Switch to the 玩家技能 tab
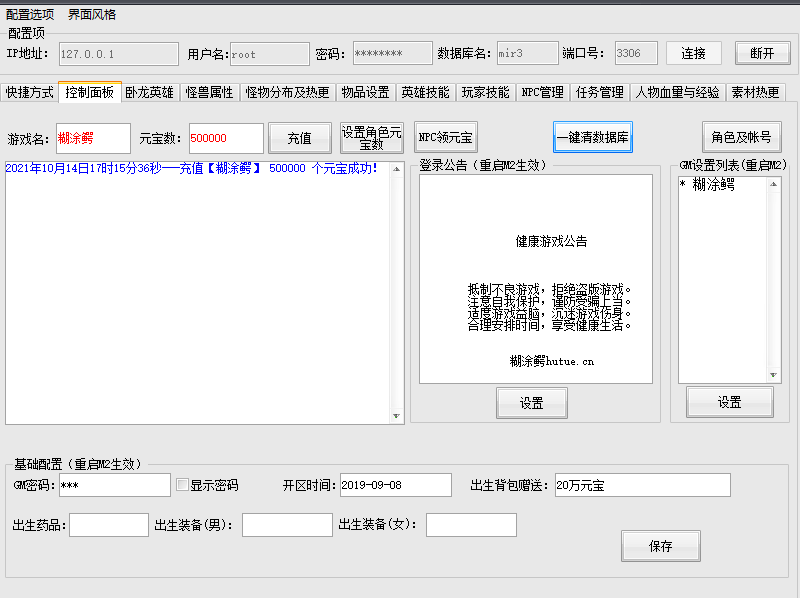This screenshot has height=598, width=800. (x=485, y=92)
